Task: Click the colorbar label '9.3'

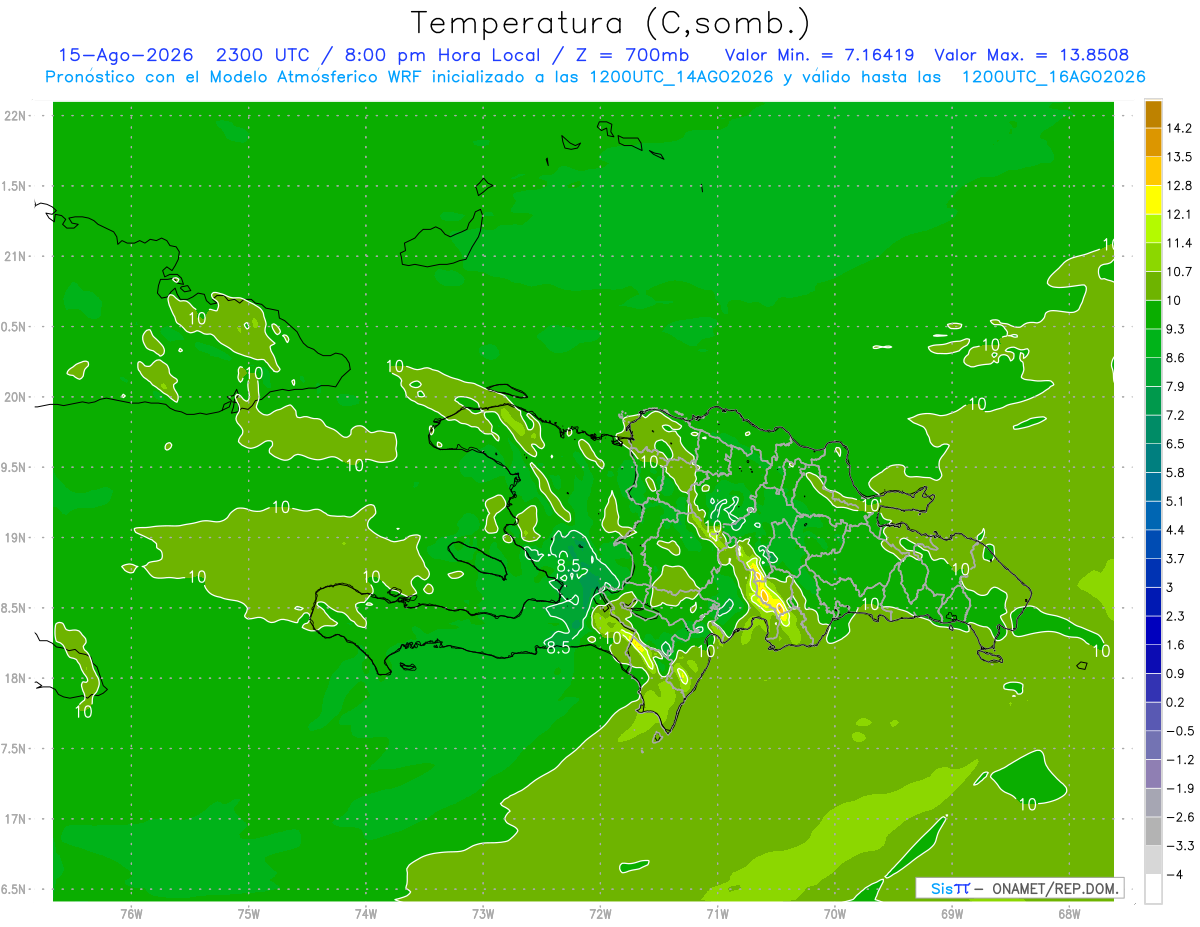Action: click(1176, 329)
